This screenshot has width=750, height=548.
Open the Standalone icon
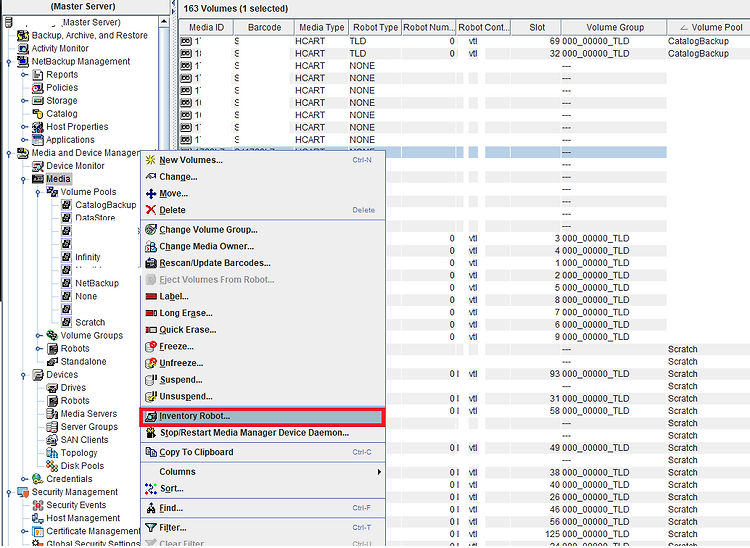pyautogui.click(x=52, y=362)
